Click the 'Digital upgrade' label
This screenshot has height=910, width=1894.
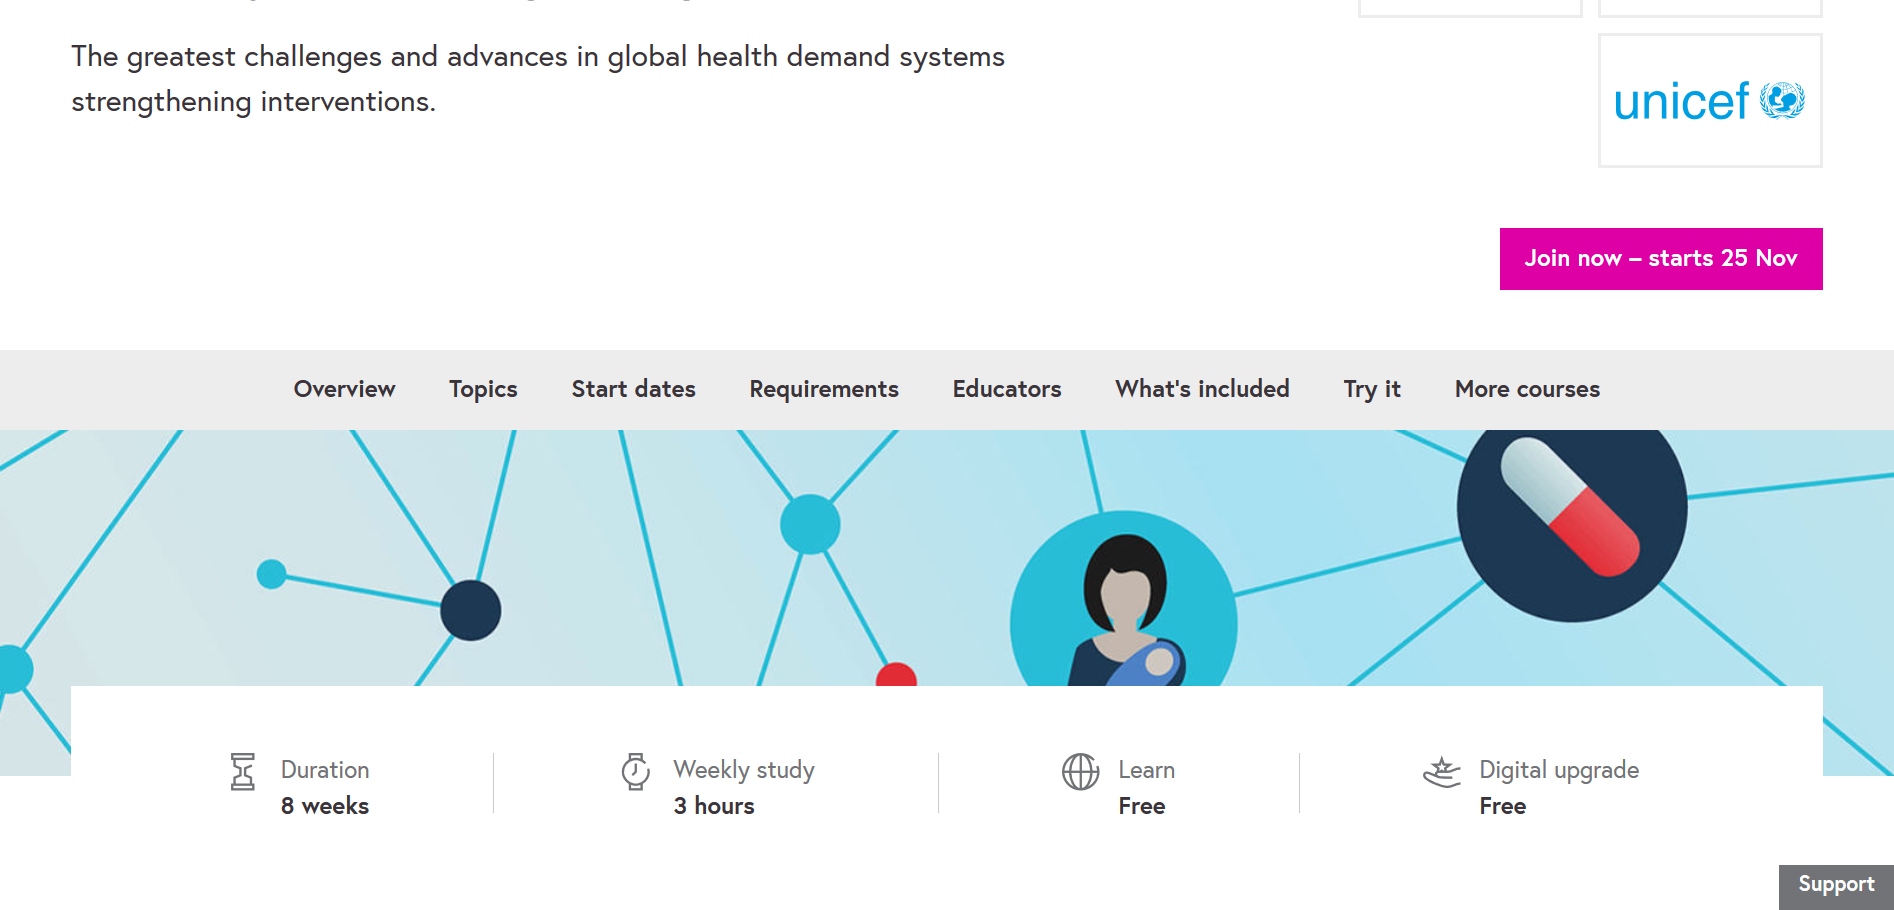coord(1559,770)
